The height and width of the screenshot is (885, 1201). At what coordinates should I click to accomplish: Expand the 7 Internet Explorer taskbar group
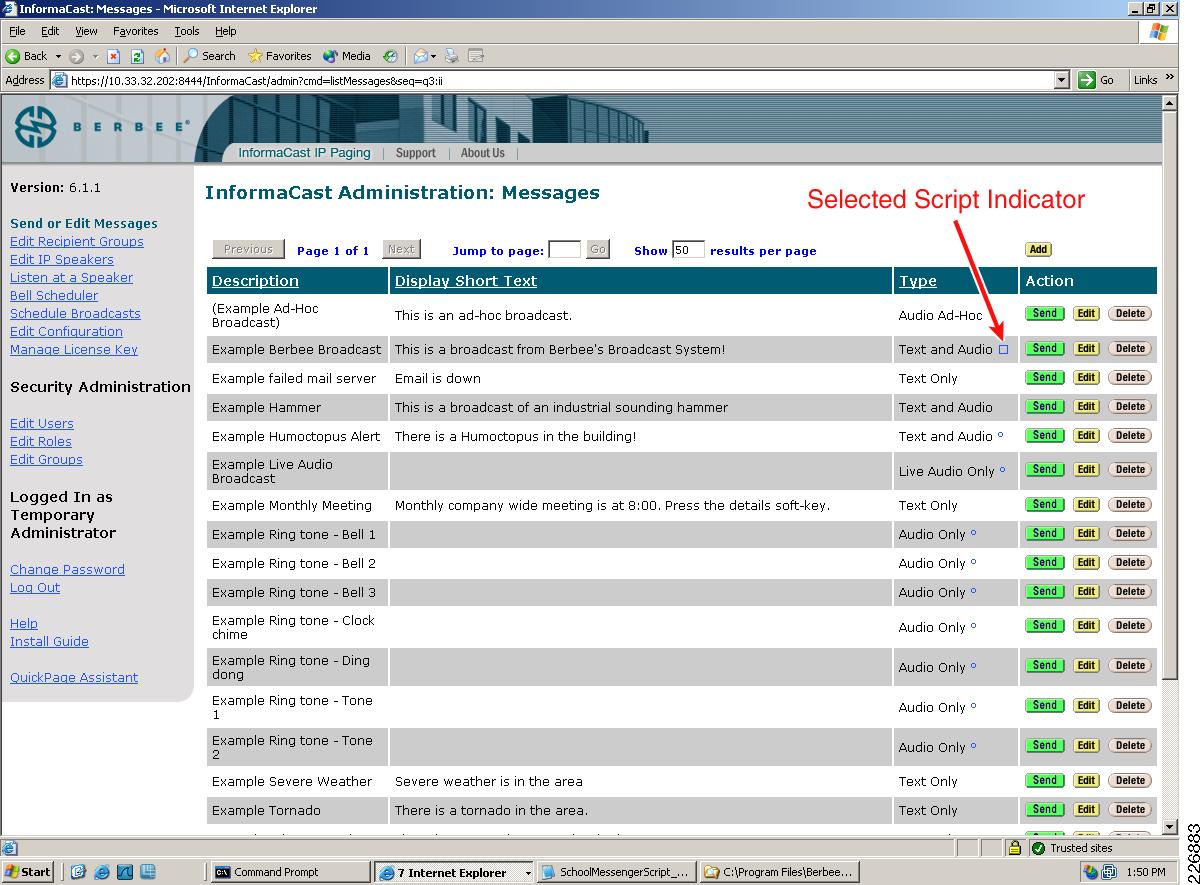click(528, 873)
